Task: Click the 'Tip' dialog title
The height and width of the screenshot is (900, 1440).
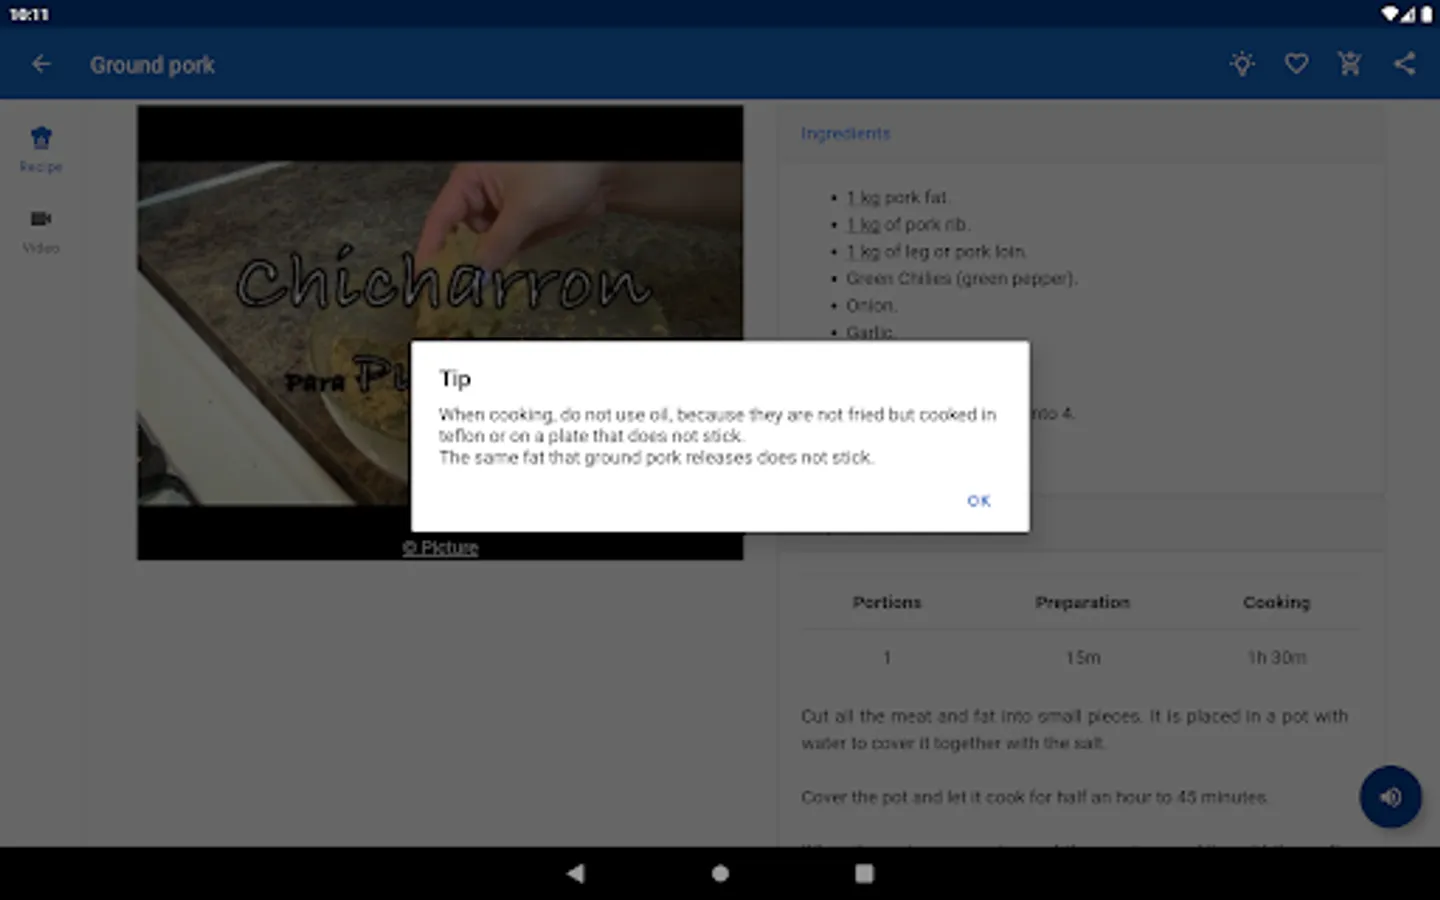Action: [455, 379]
